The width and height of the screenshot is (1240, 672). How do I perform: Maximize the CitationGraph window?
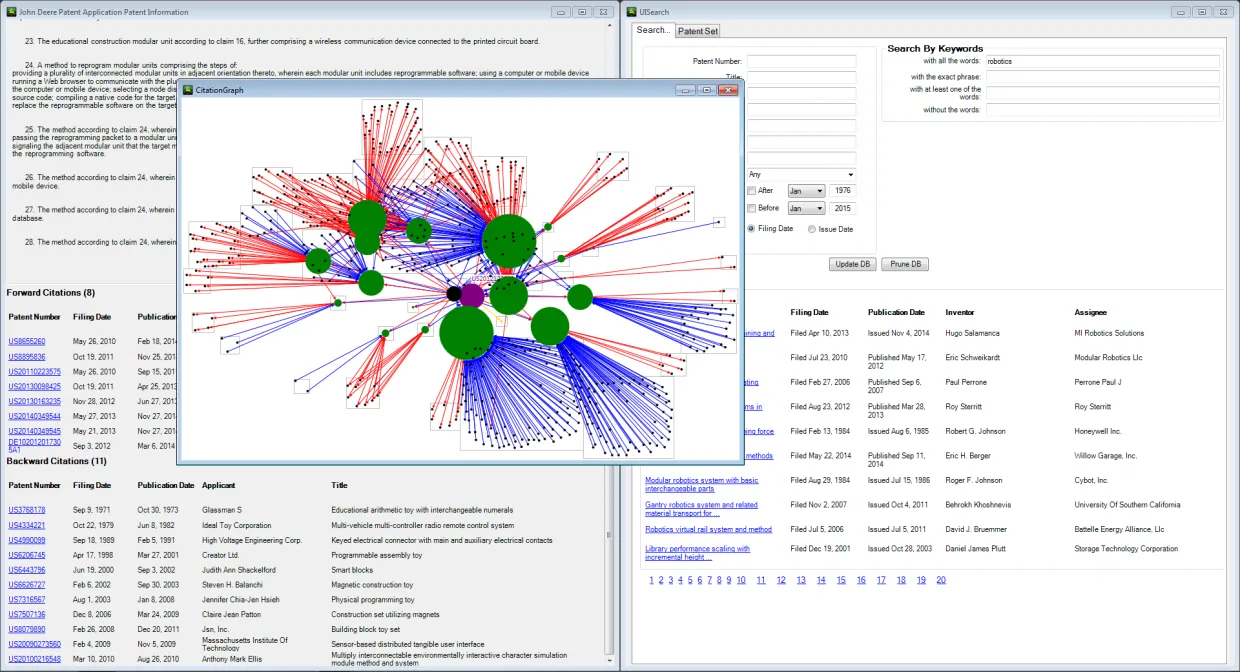[x=706, y=90]
